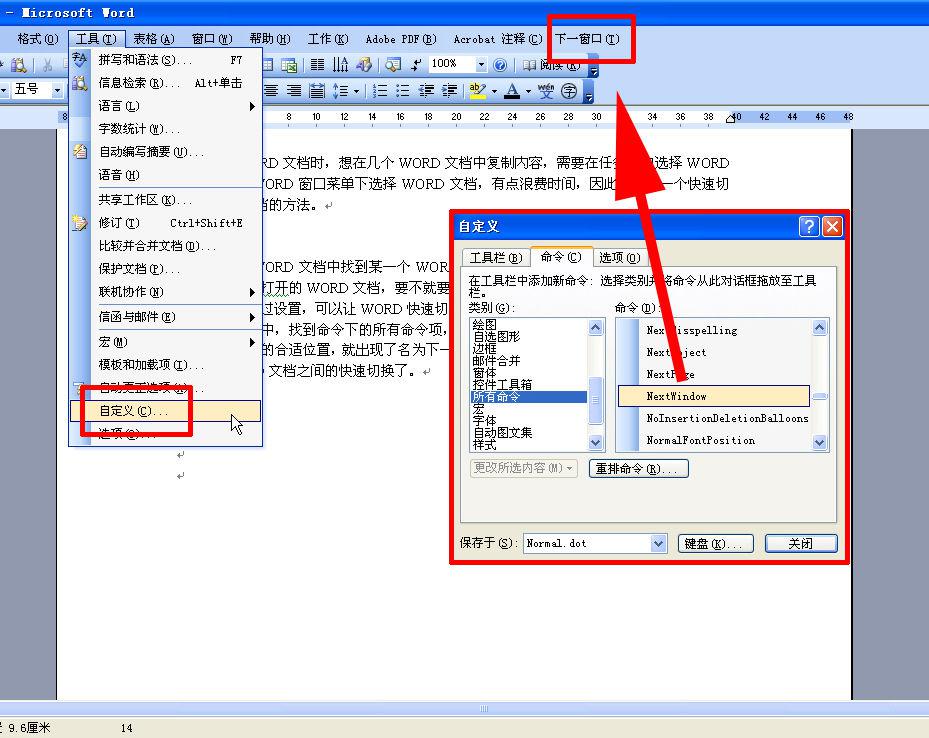Choose 自定义(C)... in the Tools menu

[x=165, y=410]
